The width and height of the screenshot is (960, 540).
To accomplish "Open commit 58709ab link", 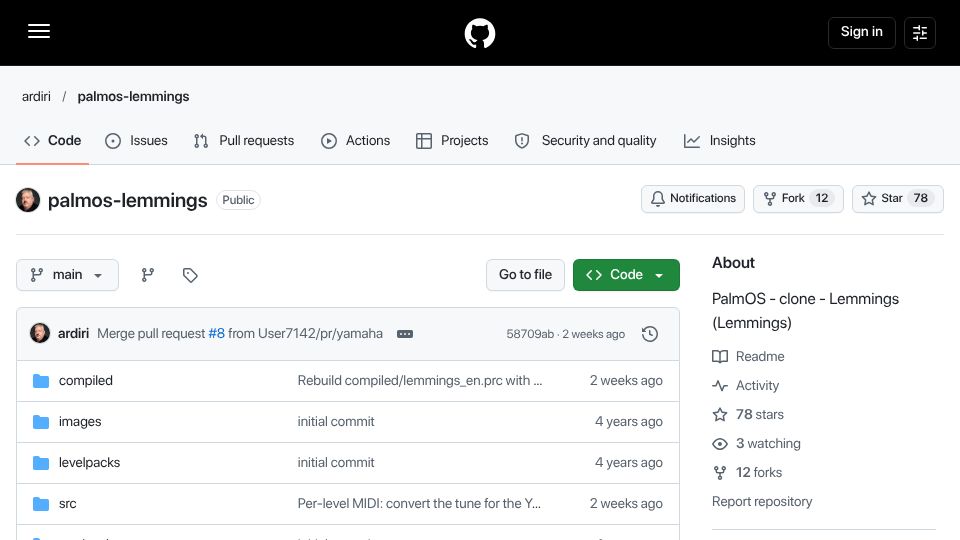I will tap(530, 334).
